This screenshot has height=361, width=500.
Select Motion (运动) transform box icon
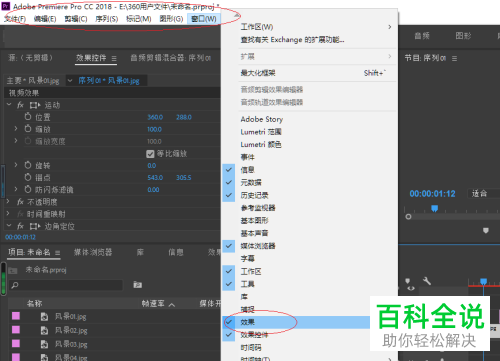point(34,105)
